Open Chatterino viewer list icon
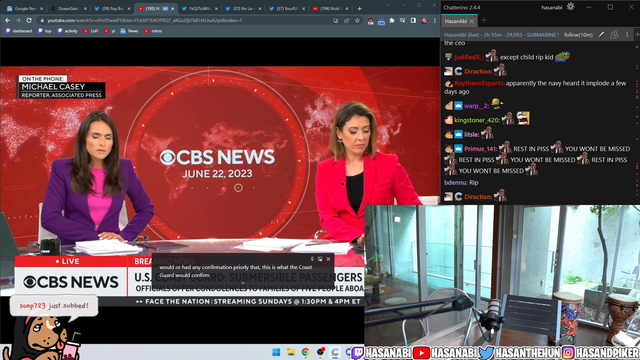 [x=614, y=35]
